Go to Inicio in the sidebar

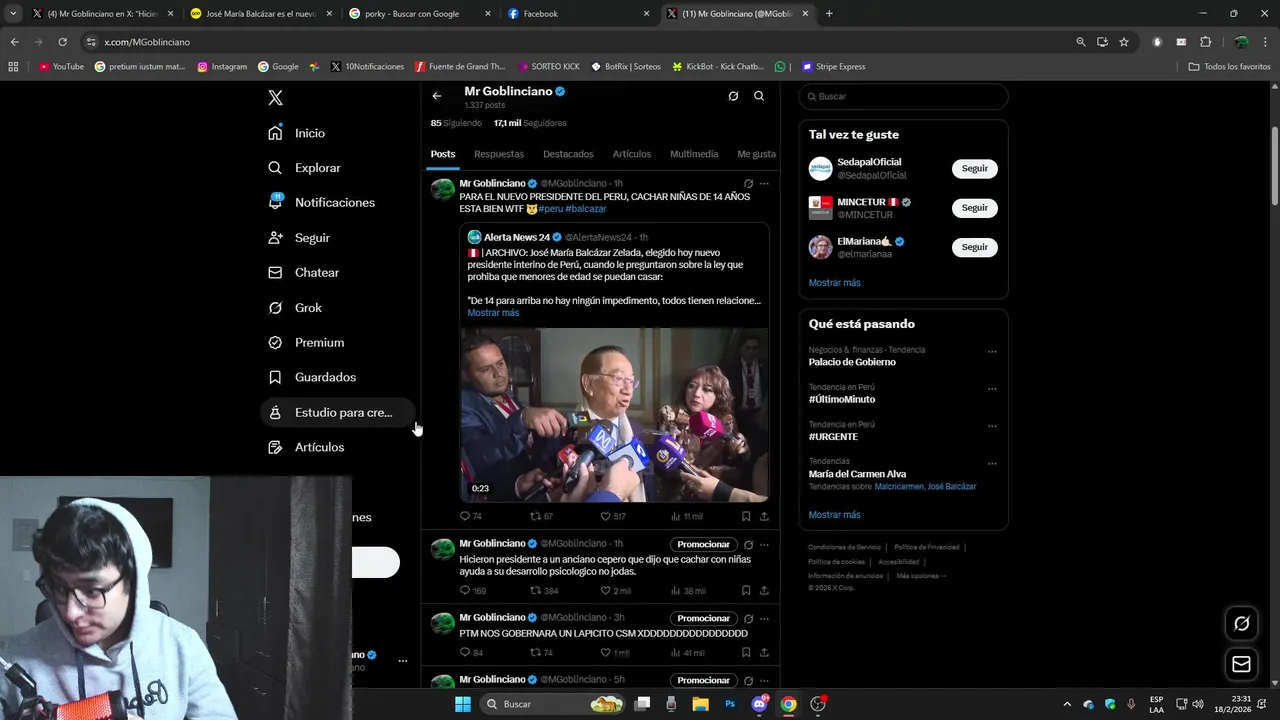click(x=296, y=133)
